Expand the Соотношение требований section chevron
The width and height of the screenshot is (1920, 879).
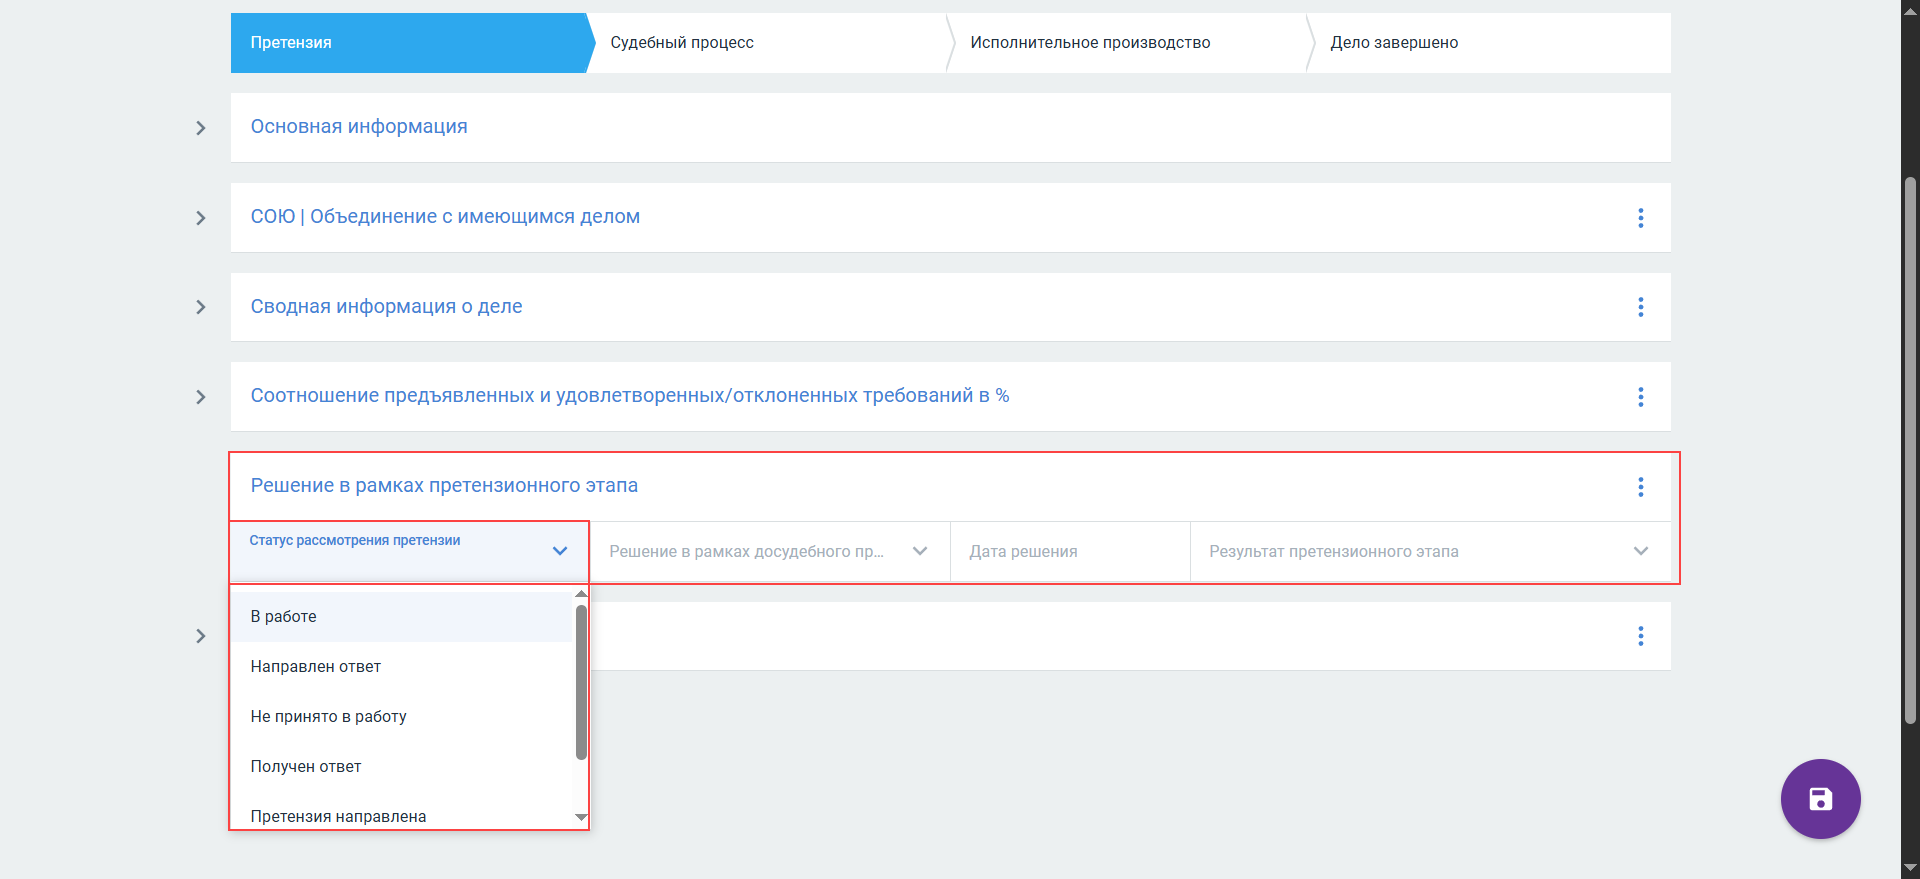201,397
